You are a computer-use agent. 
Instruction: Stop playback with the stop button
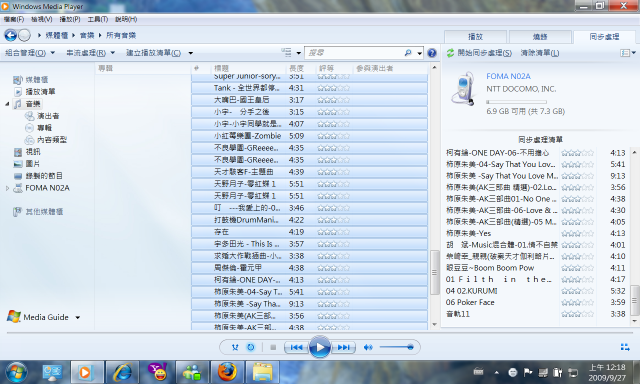[273, 347]
